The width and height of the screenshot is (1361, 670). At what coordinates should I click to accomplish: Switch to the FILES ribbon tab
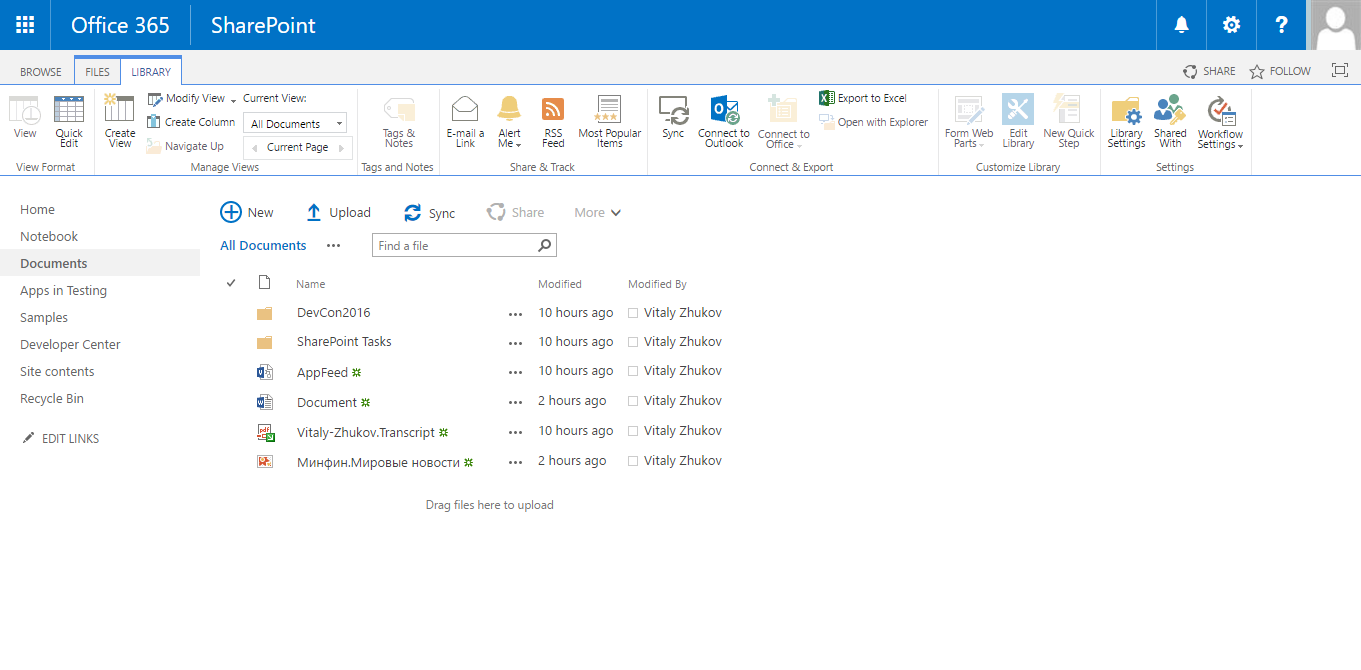pyautogui.click(x=98, y=72)
